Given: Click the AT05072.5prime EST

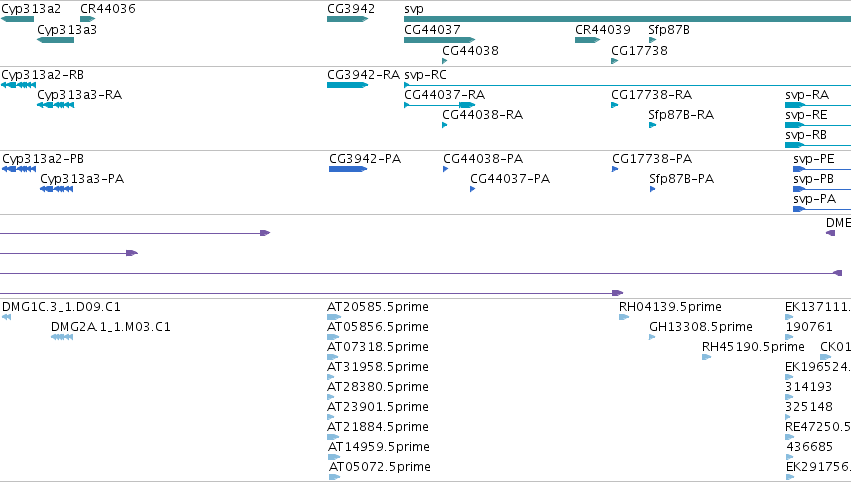Looking at the screenshot, I should 334,477.
